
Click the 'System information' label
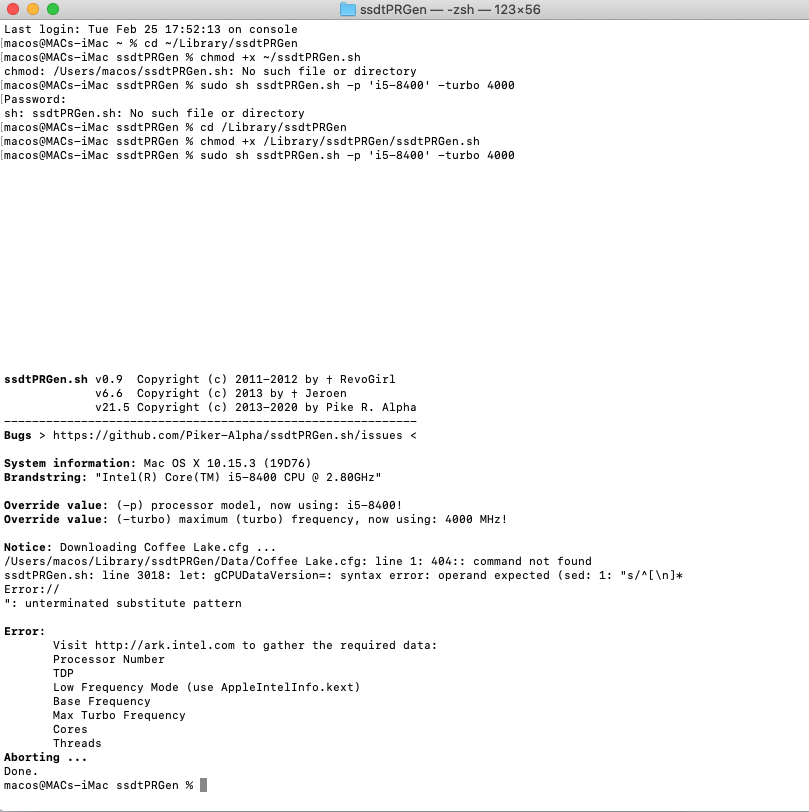(x=66, y=464)
